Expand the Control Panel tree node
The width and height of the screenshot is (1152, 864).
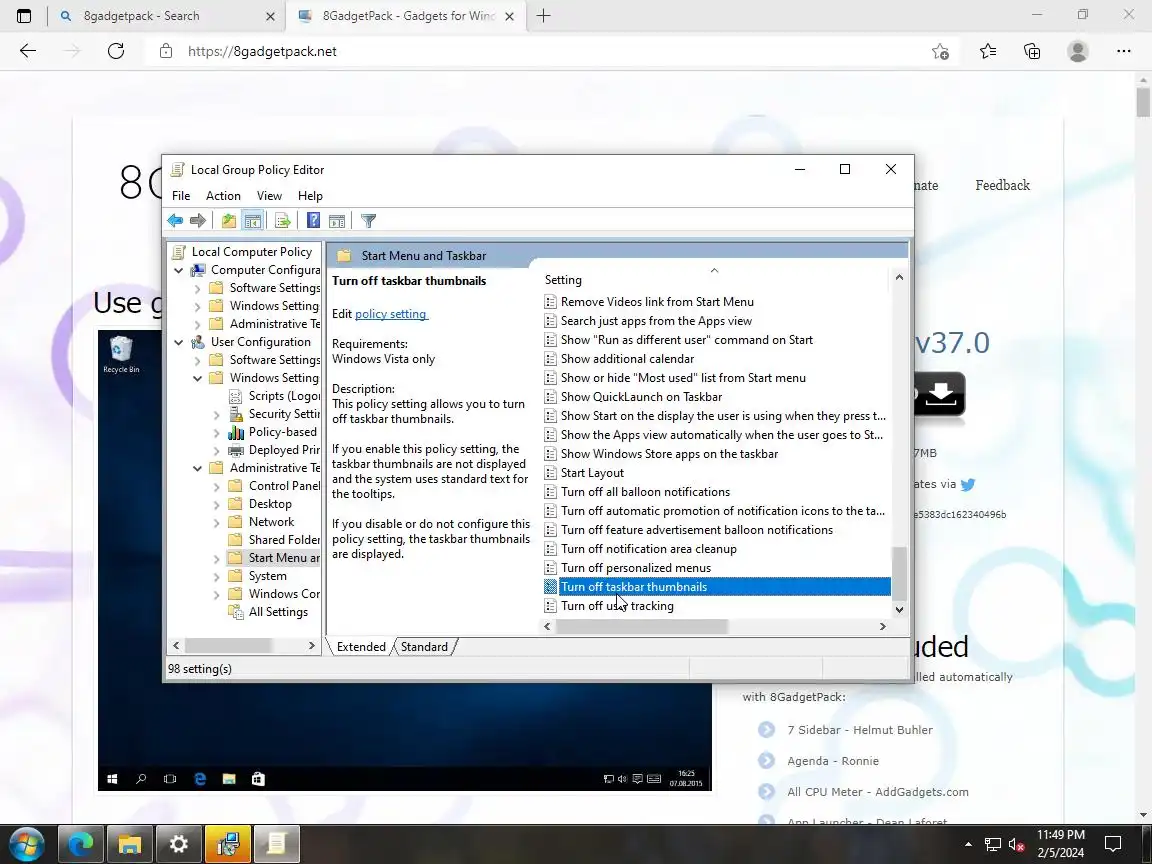click(217, 486)
